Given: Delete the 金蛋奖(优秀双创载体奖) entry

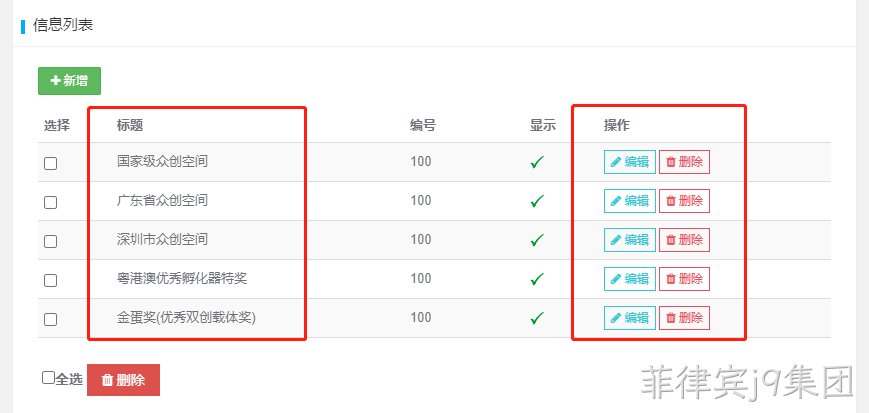Looking at the screenshot, I should tap(684, 318).
